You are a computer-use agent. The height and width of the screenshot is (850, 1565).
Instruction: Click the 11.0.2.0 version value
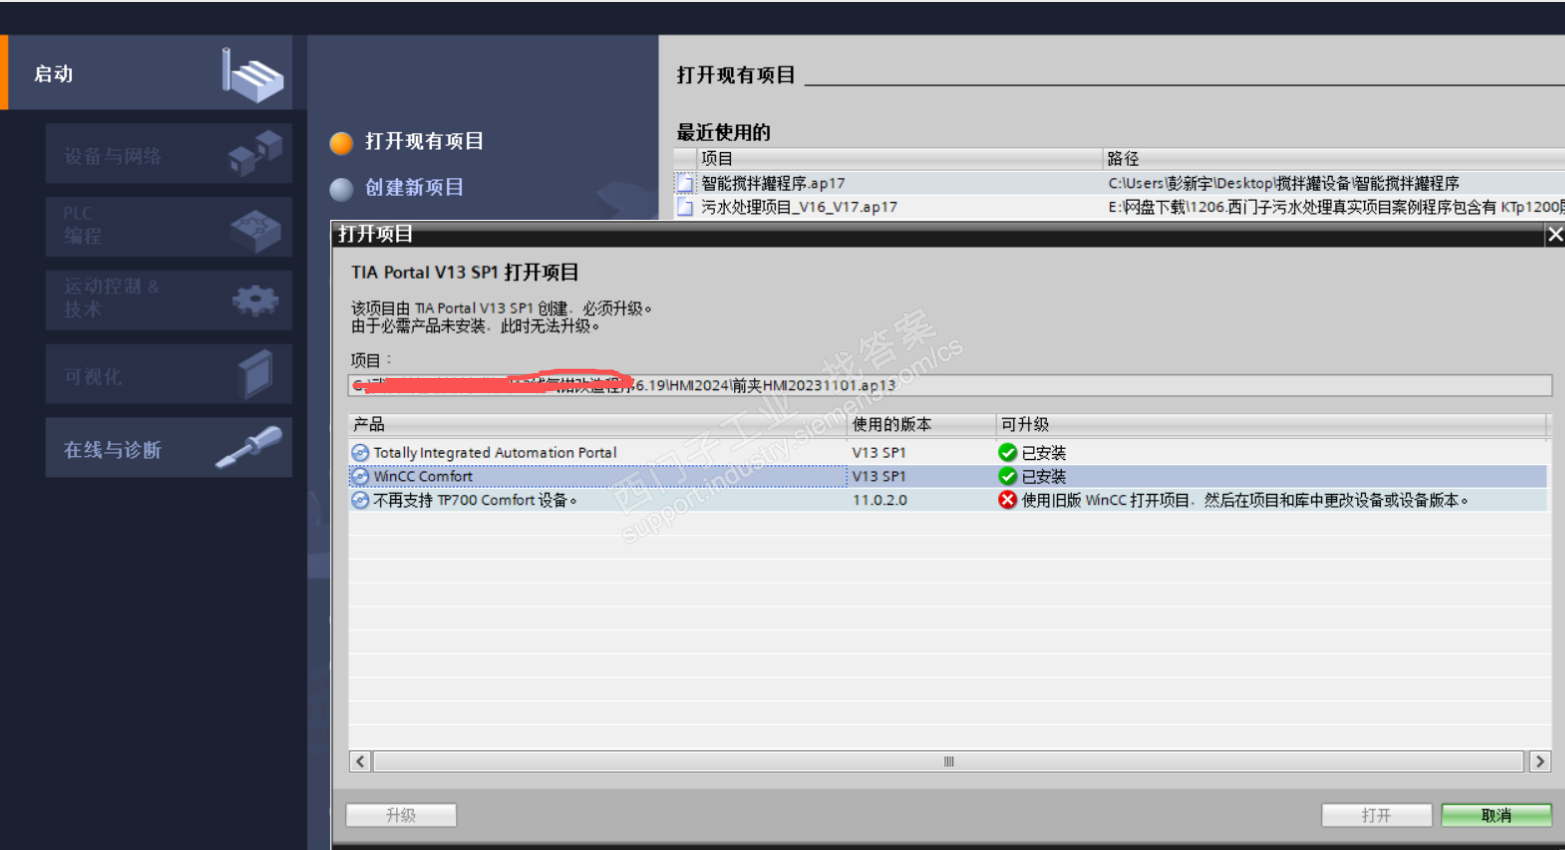click(x=880, y=500)
